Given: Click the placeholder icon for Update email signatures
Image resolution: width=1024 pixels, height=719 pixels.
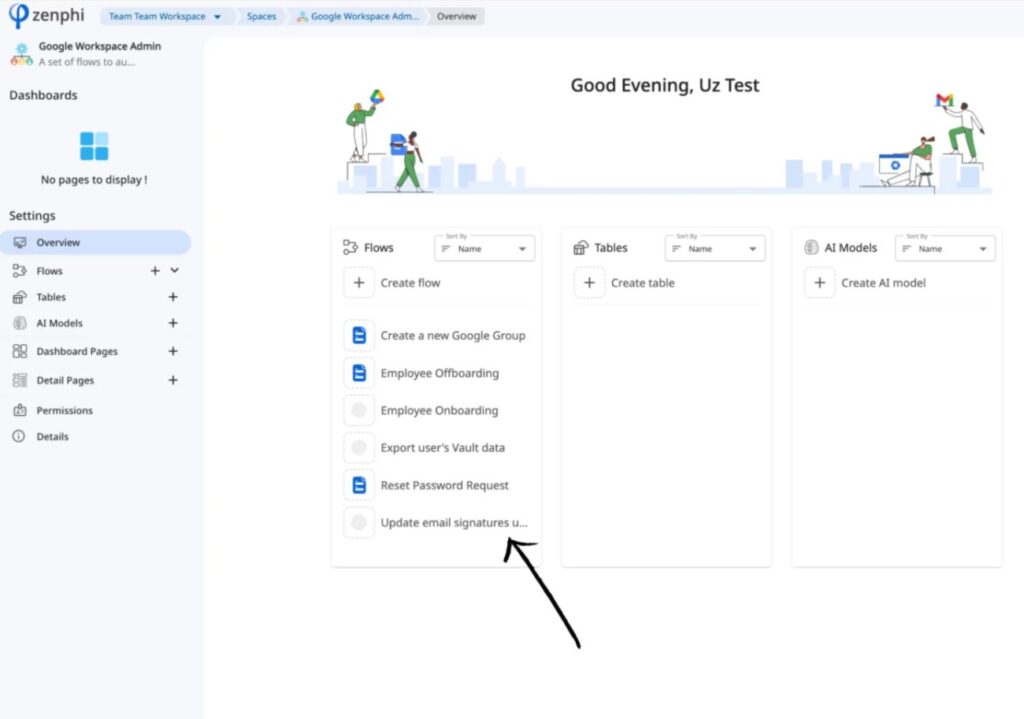Looking at the screenshot, I should click(359, 522).
